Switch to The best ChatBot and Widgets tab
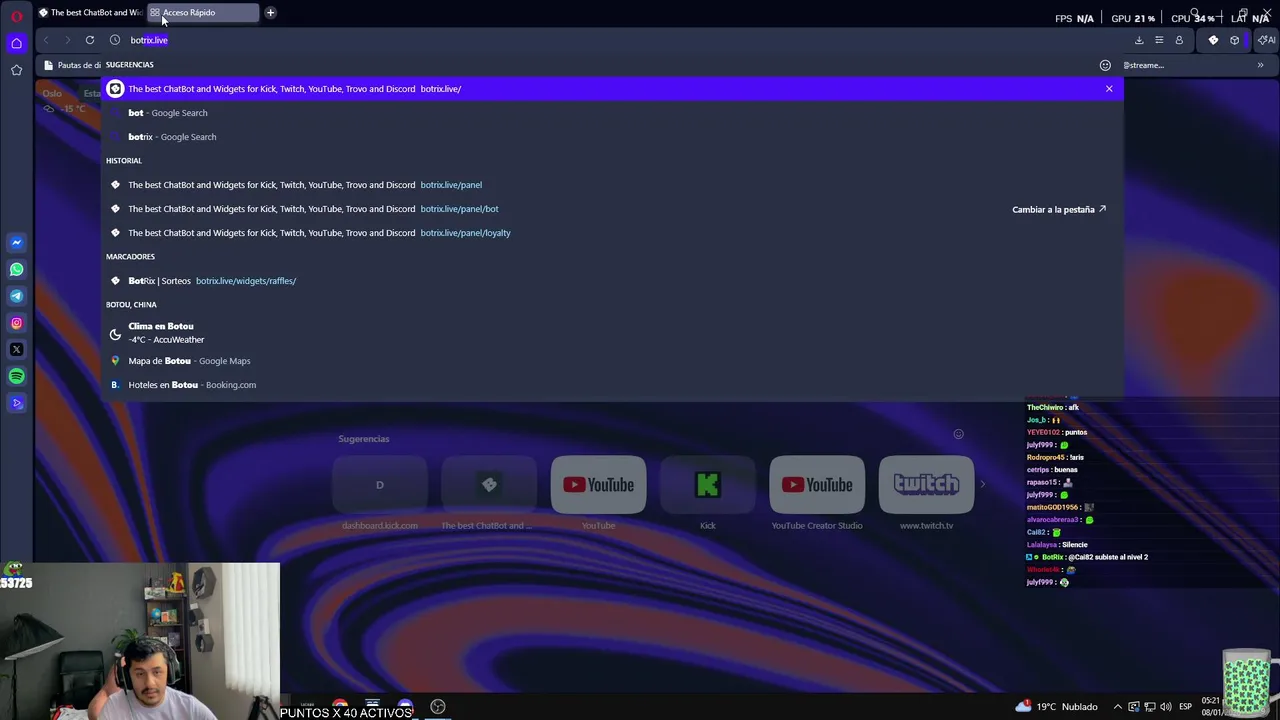 click(90, 13)
